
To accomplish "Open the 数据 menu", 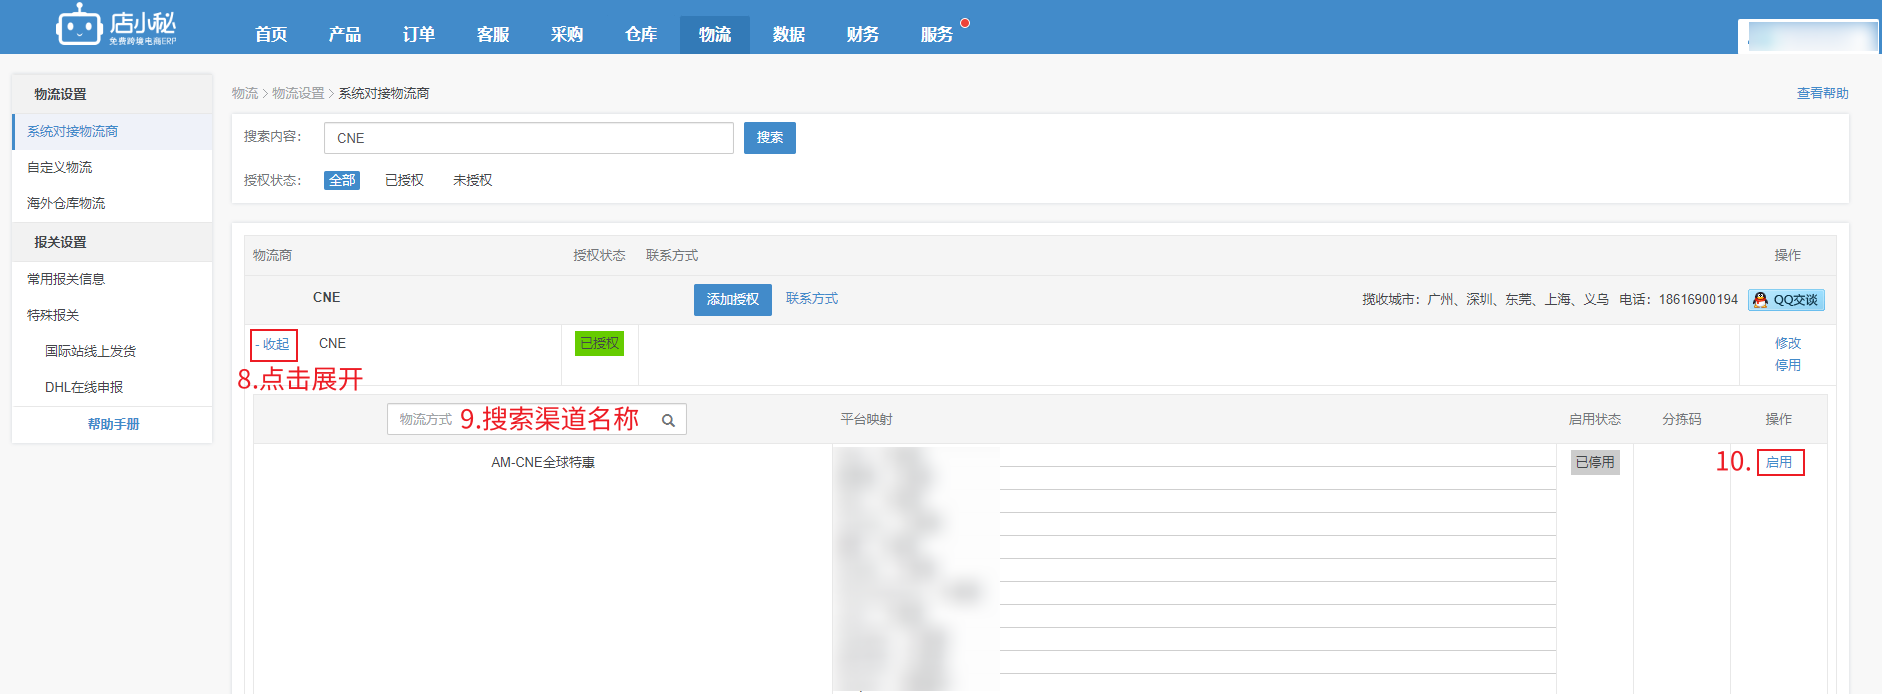I will (x=789, y=34).
